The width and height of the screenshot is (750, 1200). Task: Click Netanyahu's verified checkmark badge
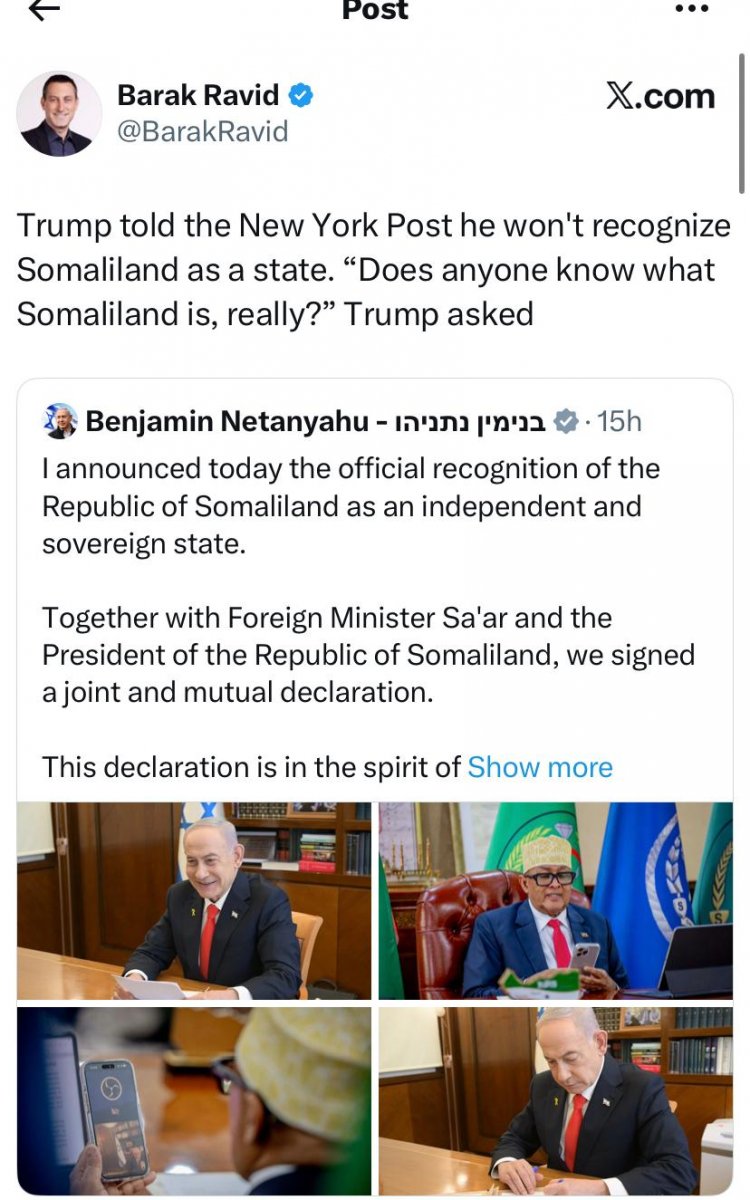click(566, 422)
